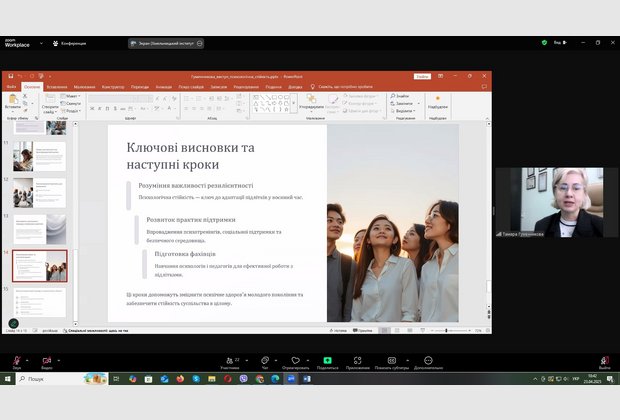Click the Zoom Workplace logo
This screenshot has height=420, width=620.
[17, 43]
